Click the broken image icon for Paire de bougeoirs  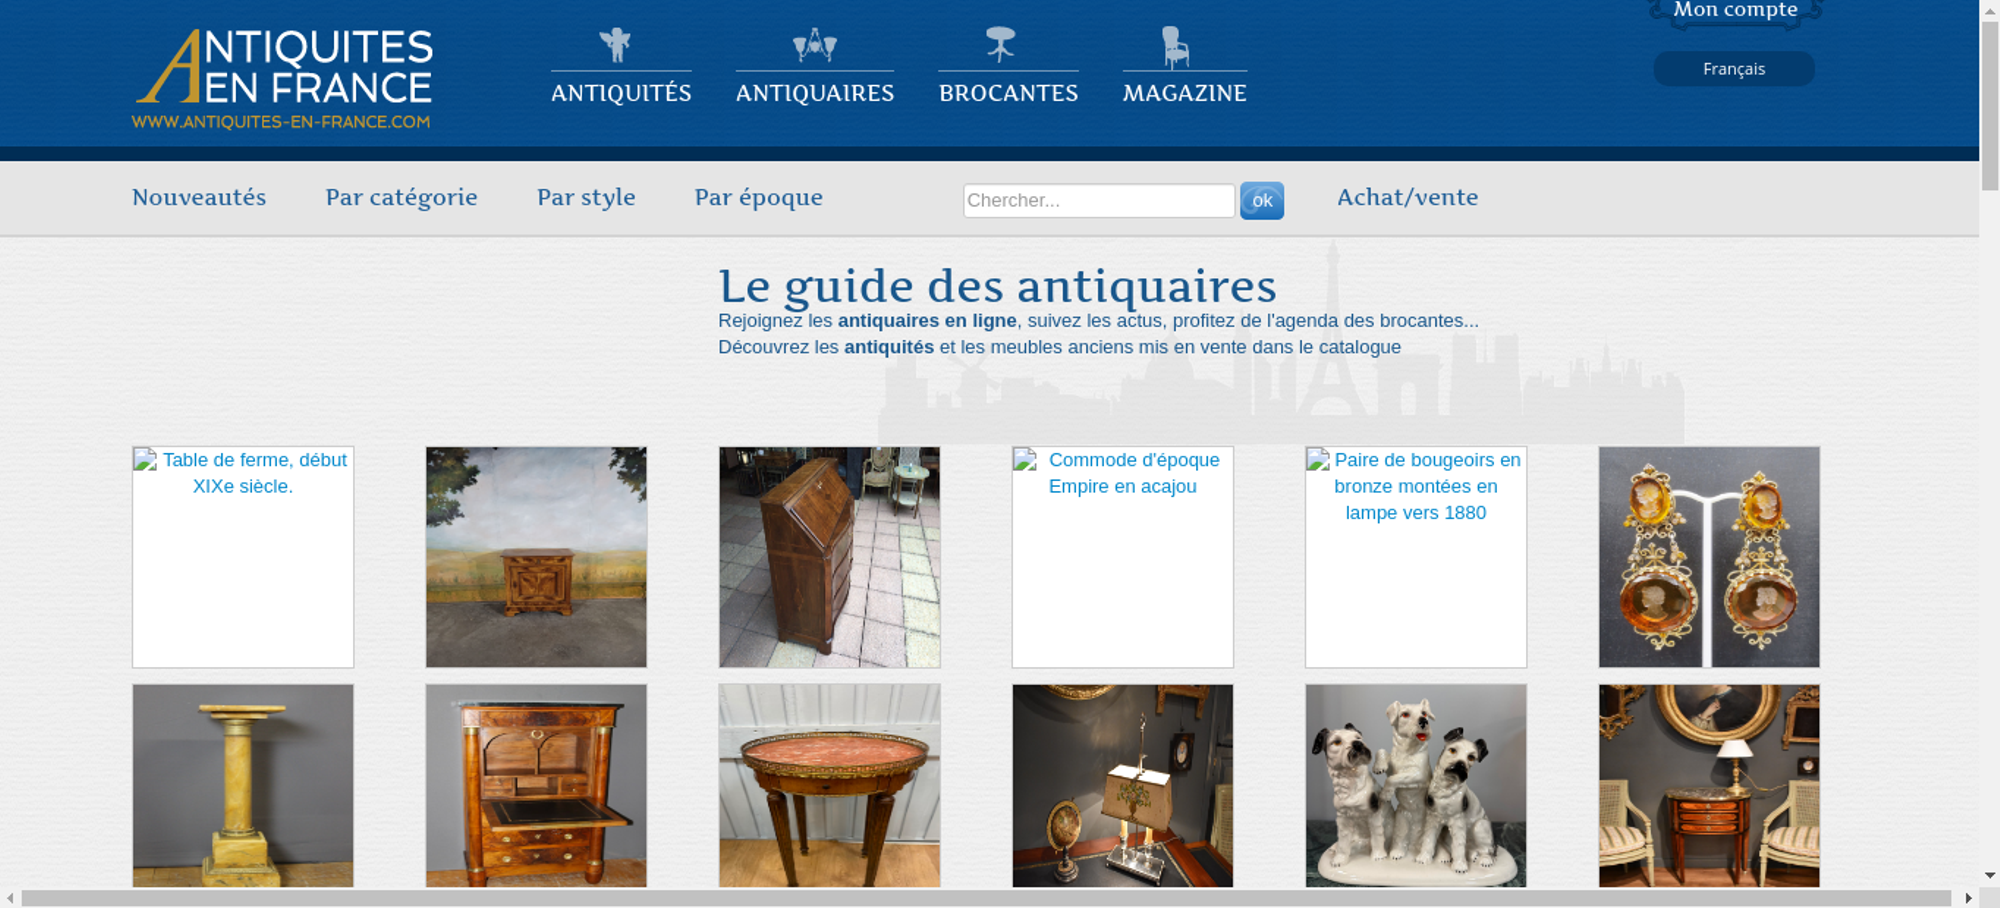pyautogui.click(x=1318, y=460)
